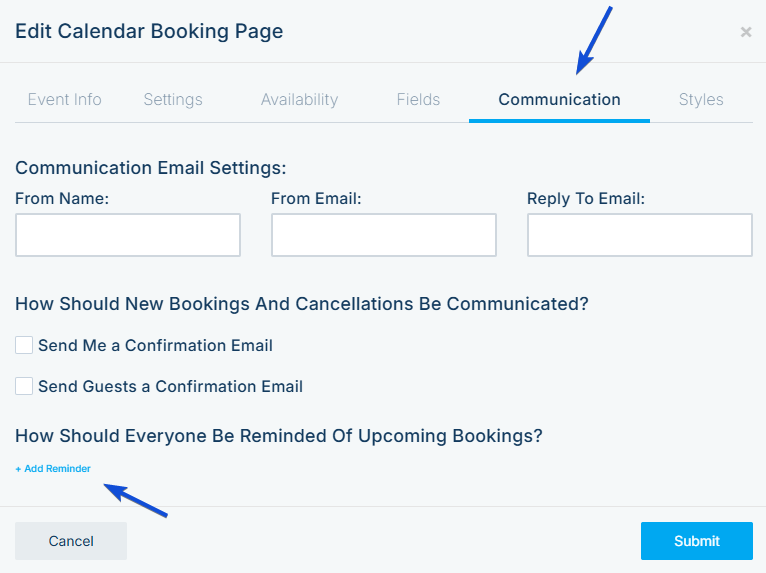Close the Edit Calendar Booking Page dialog

[x=745, y=32]
